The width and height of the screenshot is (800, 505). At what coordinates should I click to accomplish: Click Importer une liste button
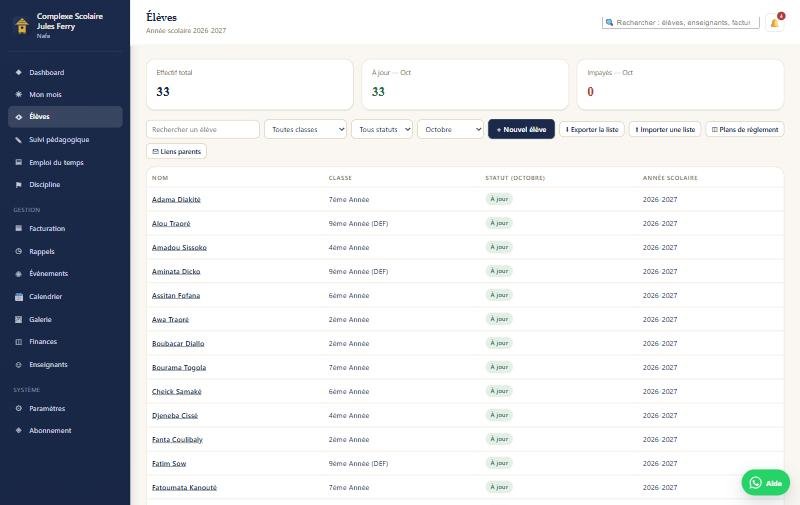pos(665,130)
